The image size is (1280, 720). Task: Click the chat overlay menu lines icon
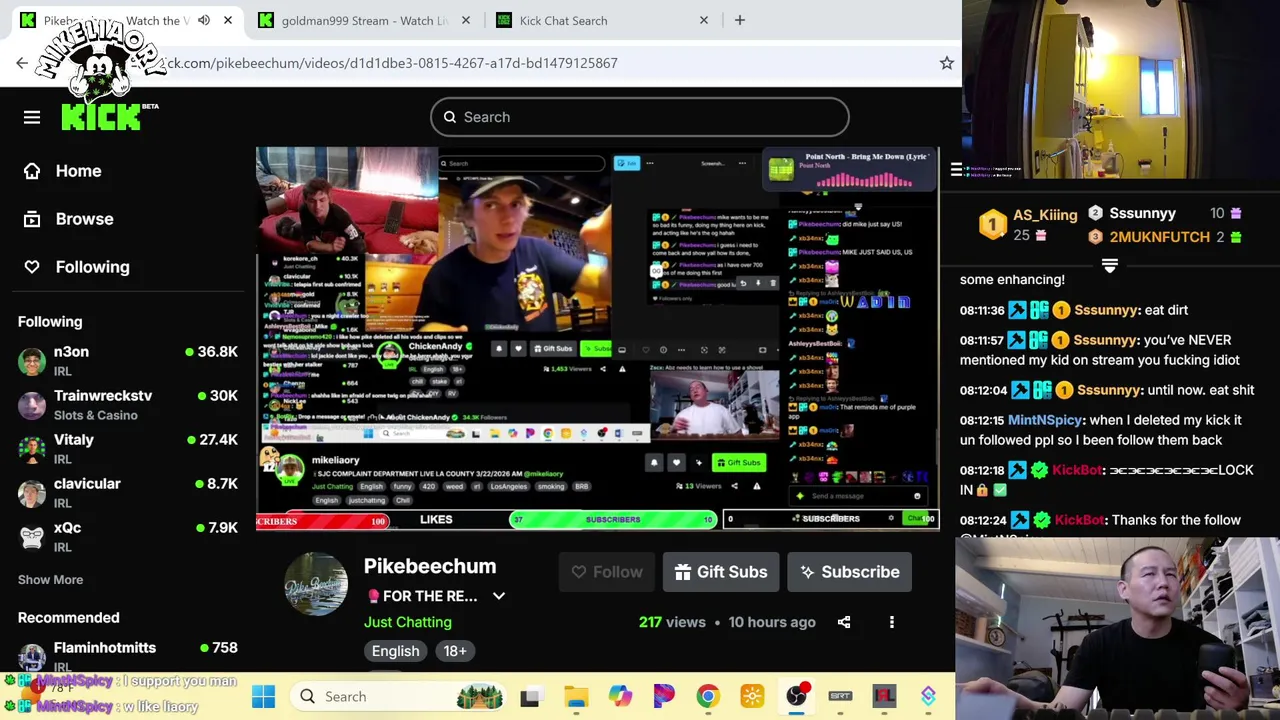956,169
